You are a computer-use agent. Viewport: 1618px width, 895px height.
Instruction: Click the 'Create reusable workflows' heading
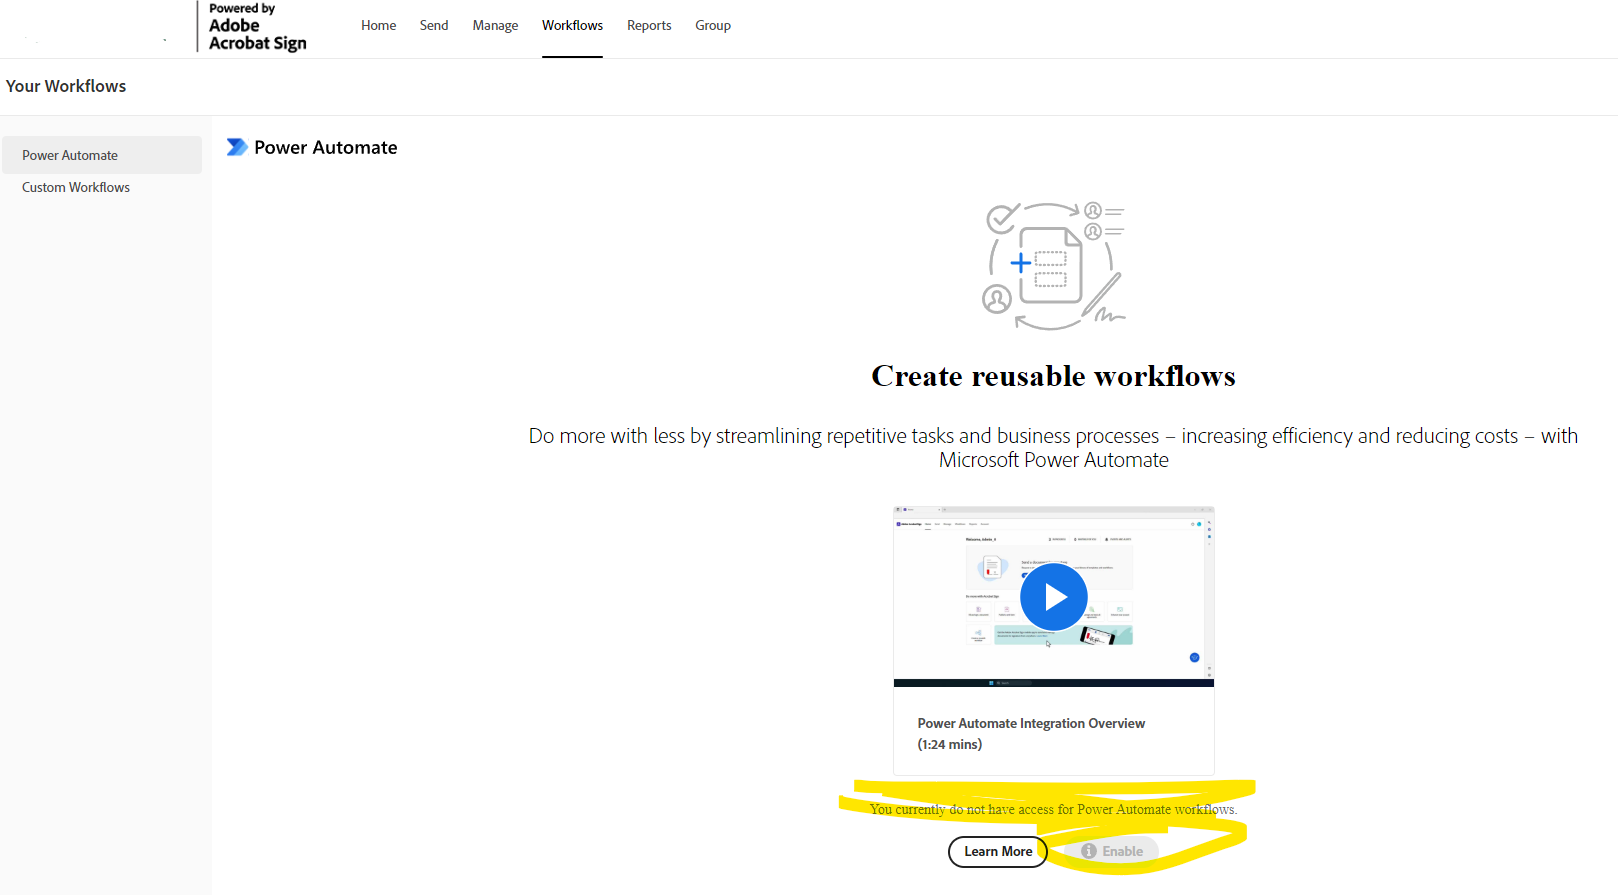tap(1053, 376)
